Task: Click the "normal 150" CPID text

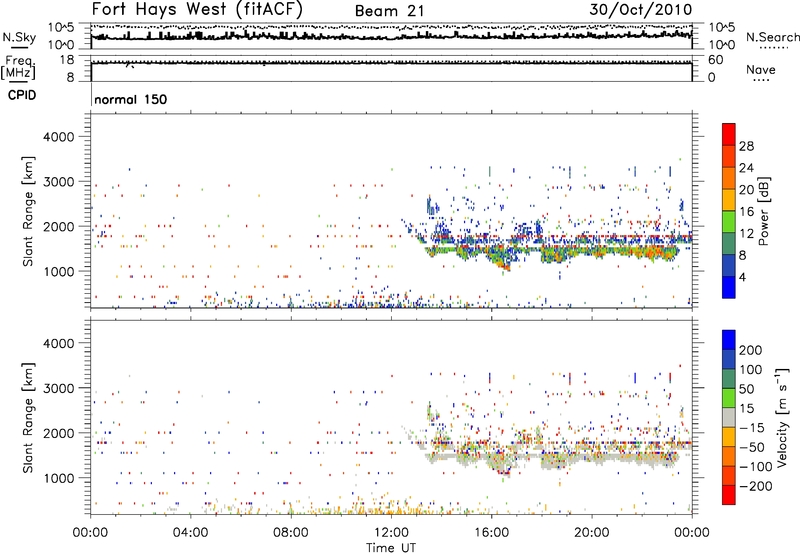Action: tap(131, 99)
